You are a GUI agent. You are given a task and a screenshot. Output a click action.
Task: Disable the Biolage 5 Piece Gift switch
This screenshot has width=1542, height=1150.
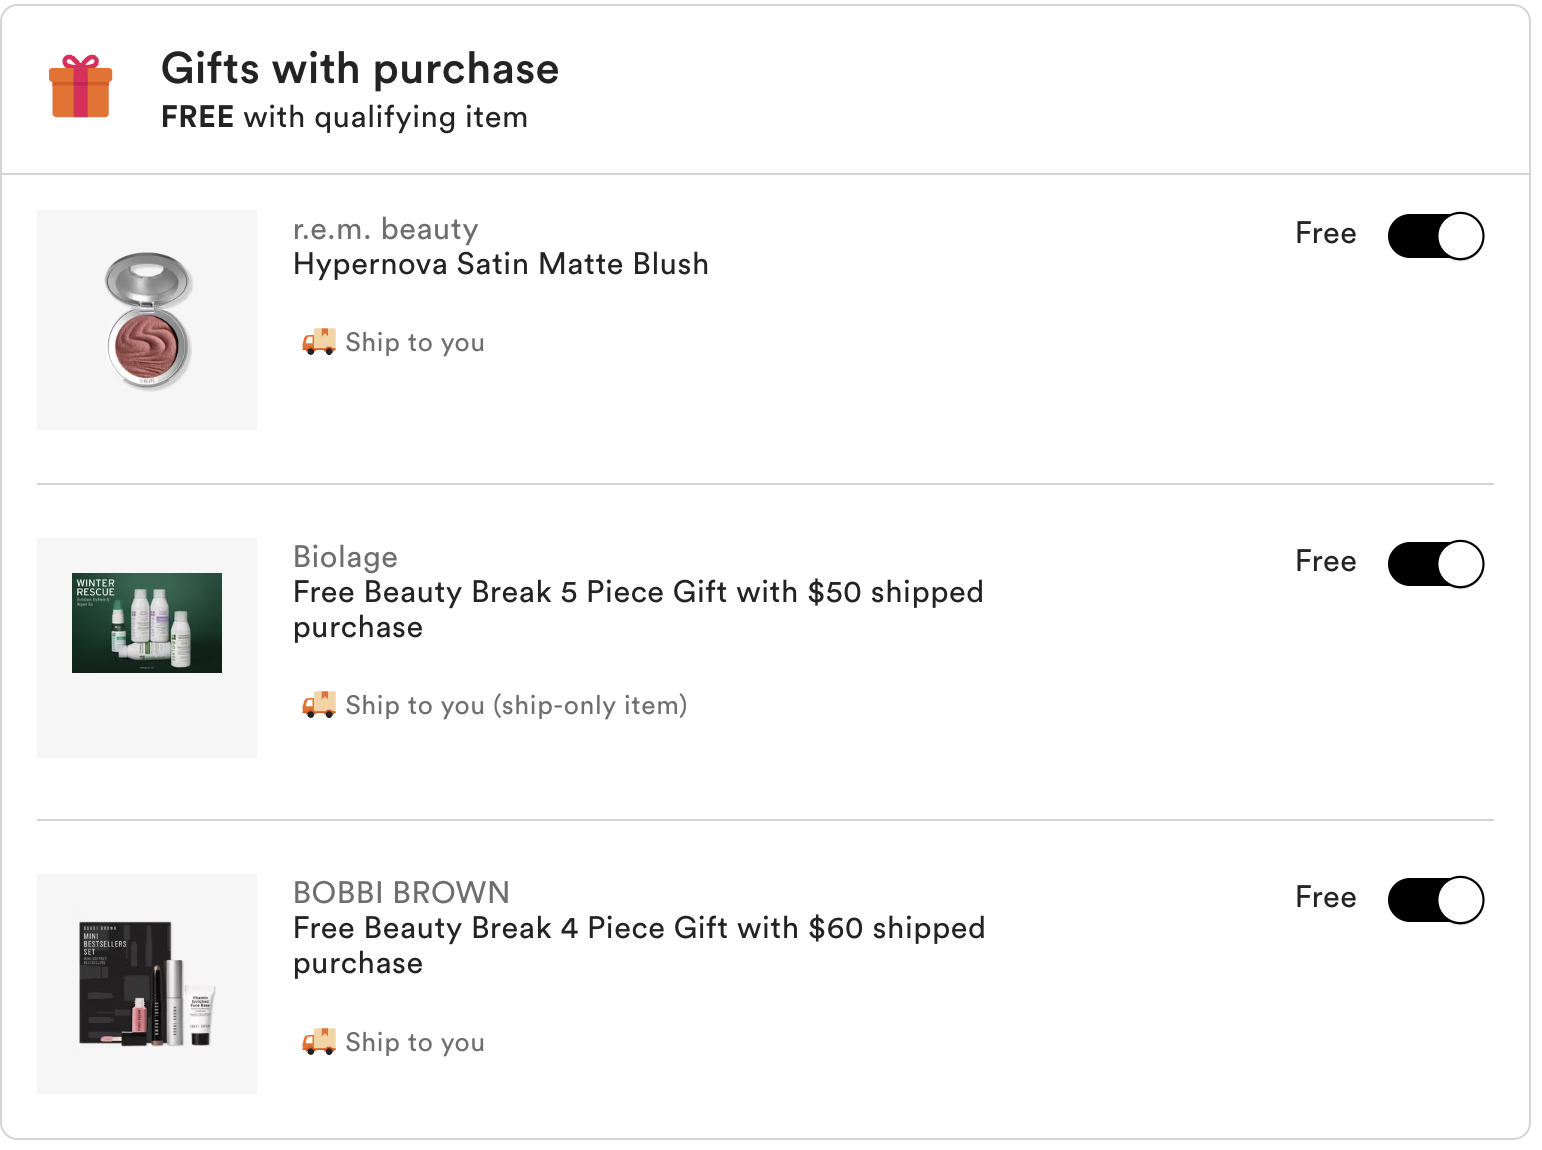point(1435,564)
